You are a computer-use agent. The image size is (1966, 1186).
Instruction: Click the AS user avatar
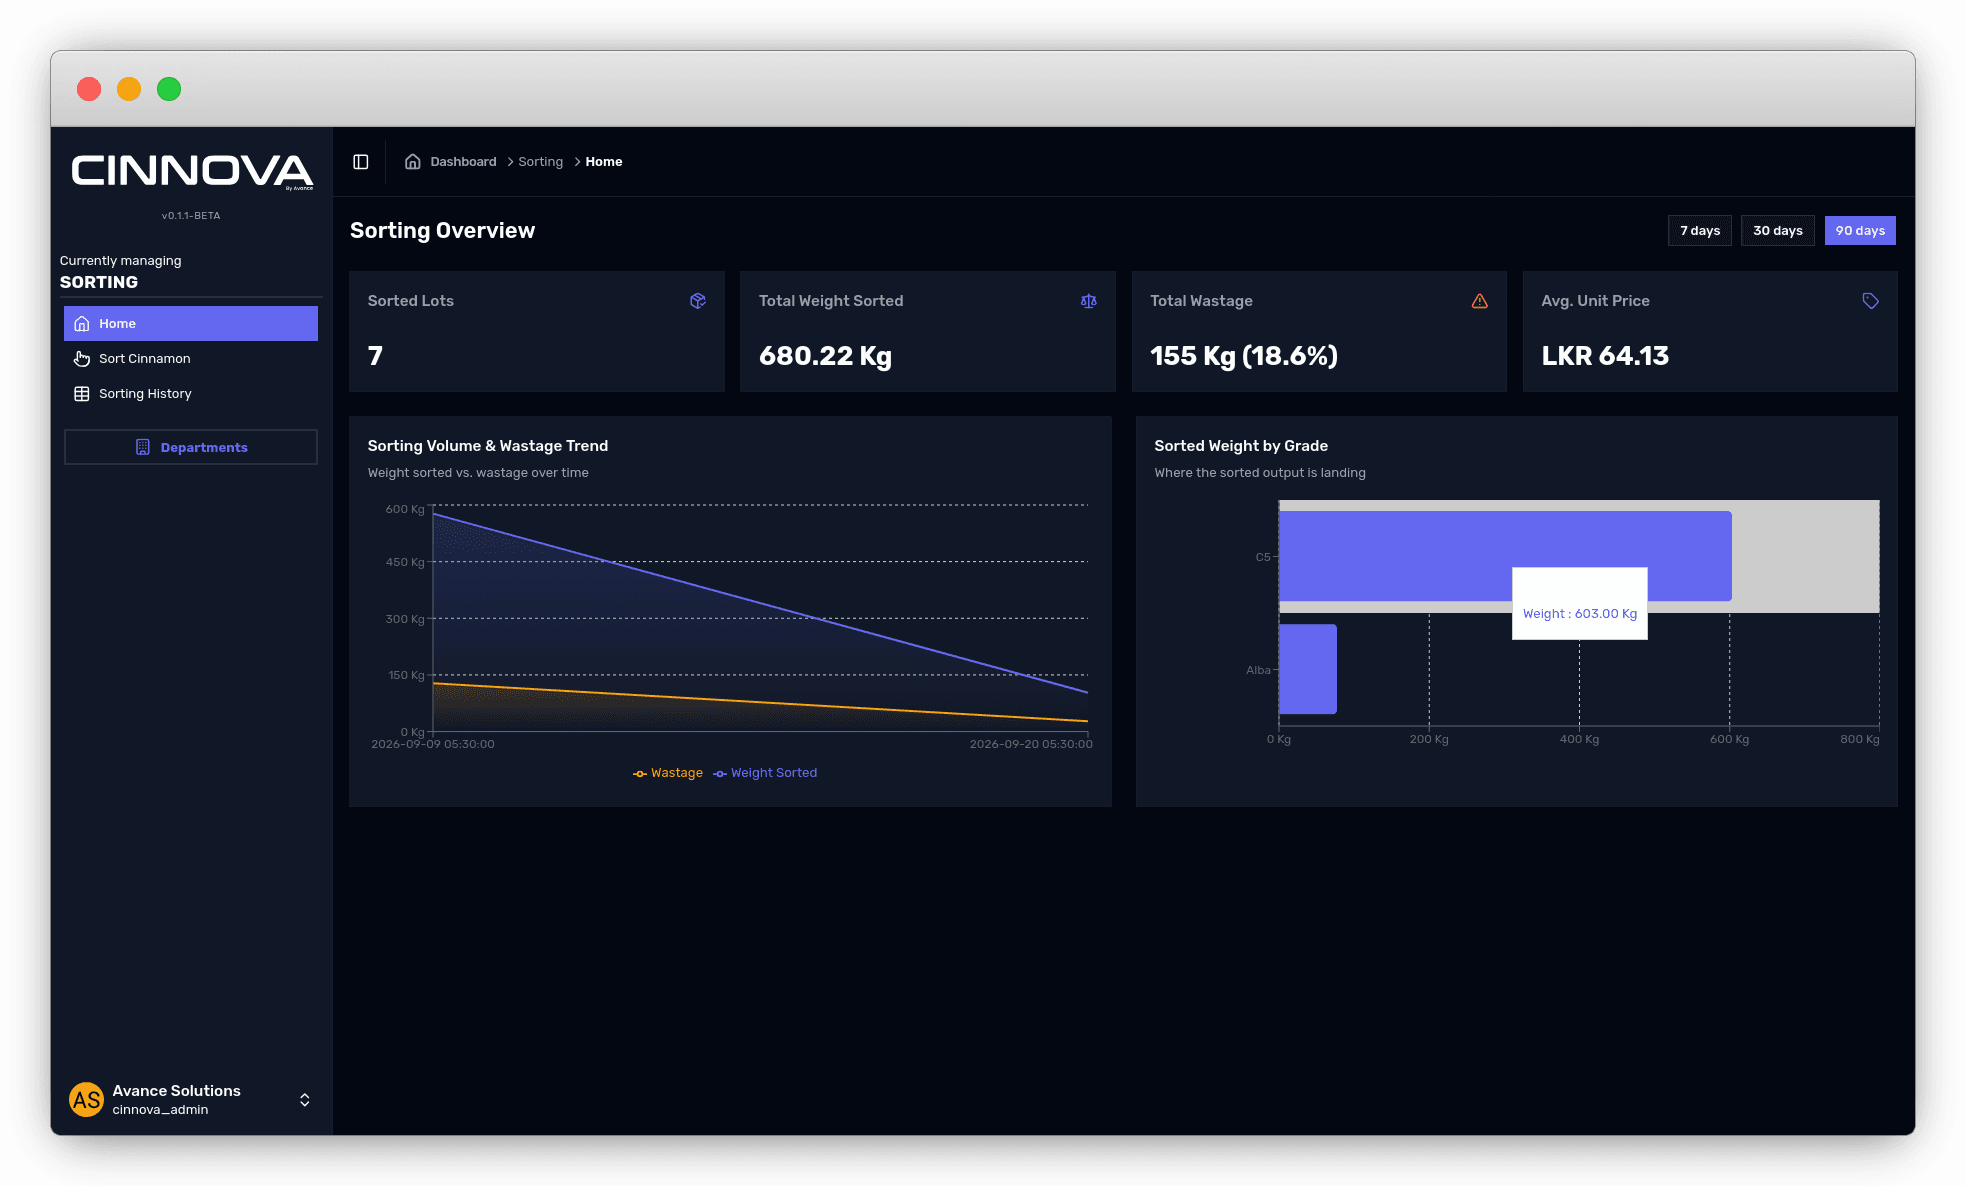[87, 1100]
